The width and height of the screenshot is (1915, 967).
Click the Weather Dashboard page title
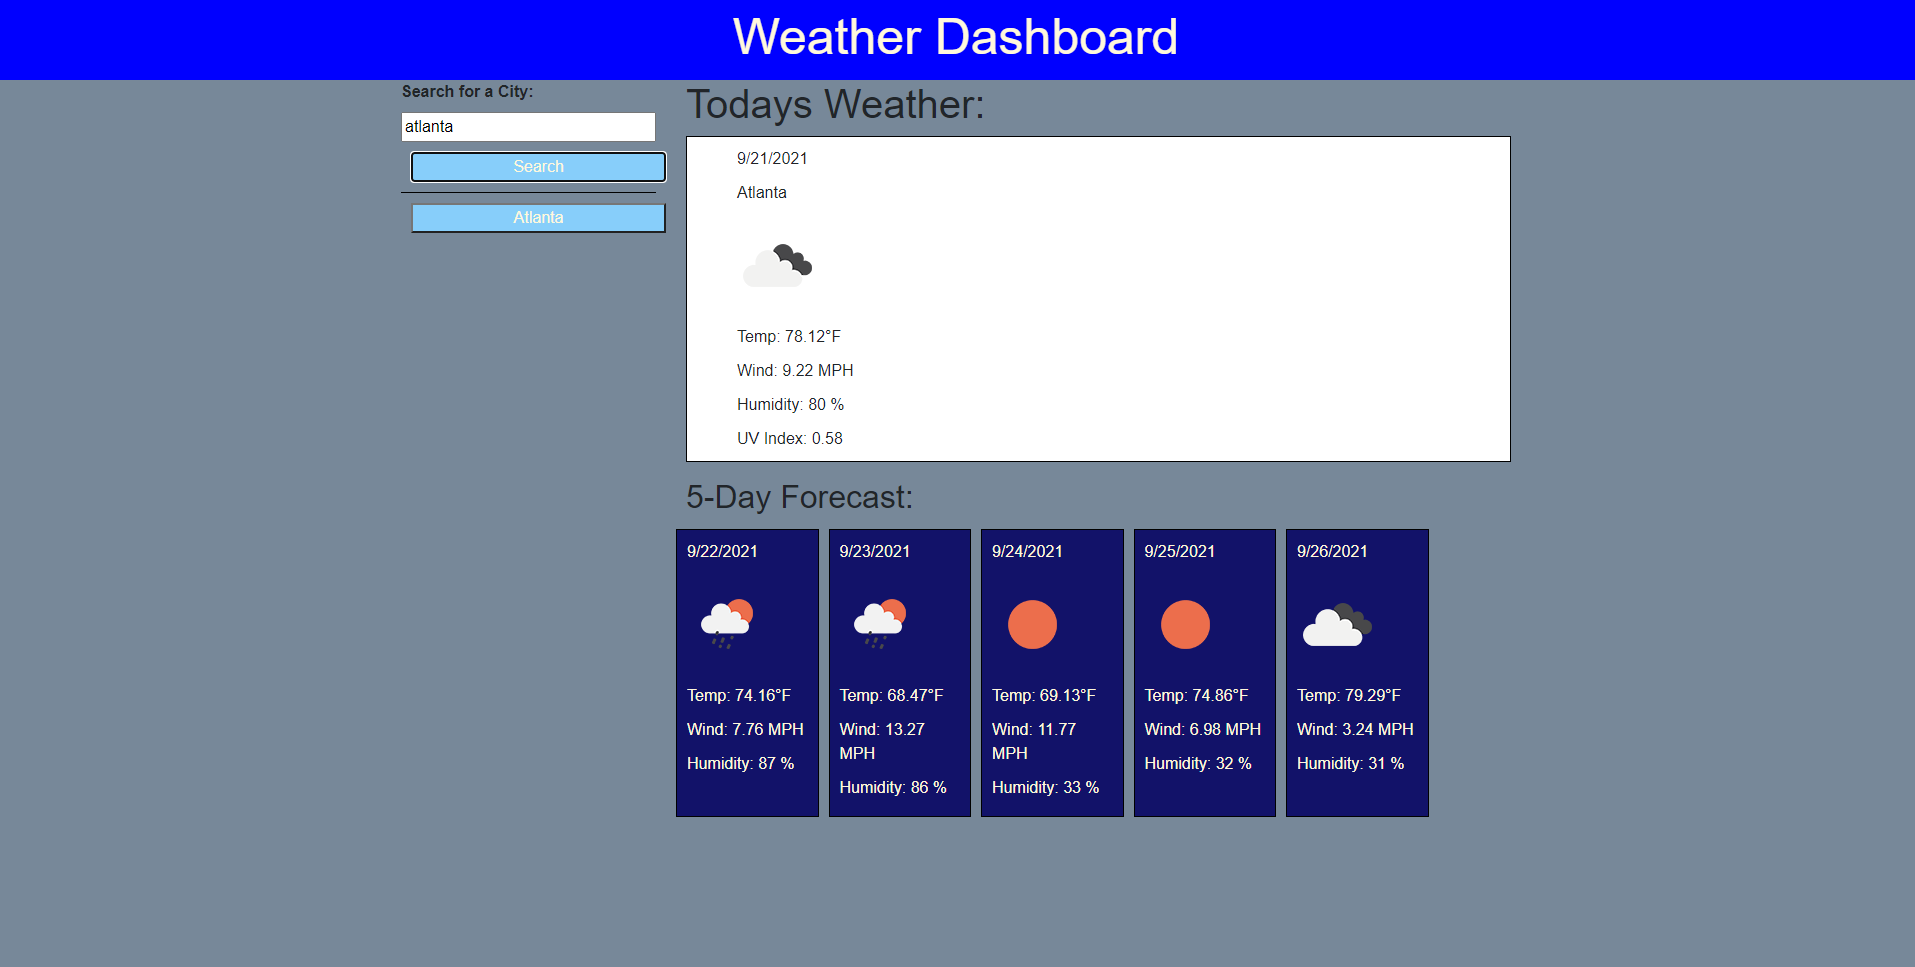[x=955, y=37]
